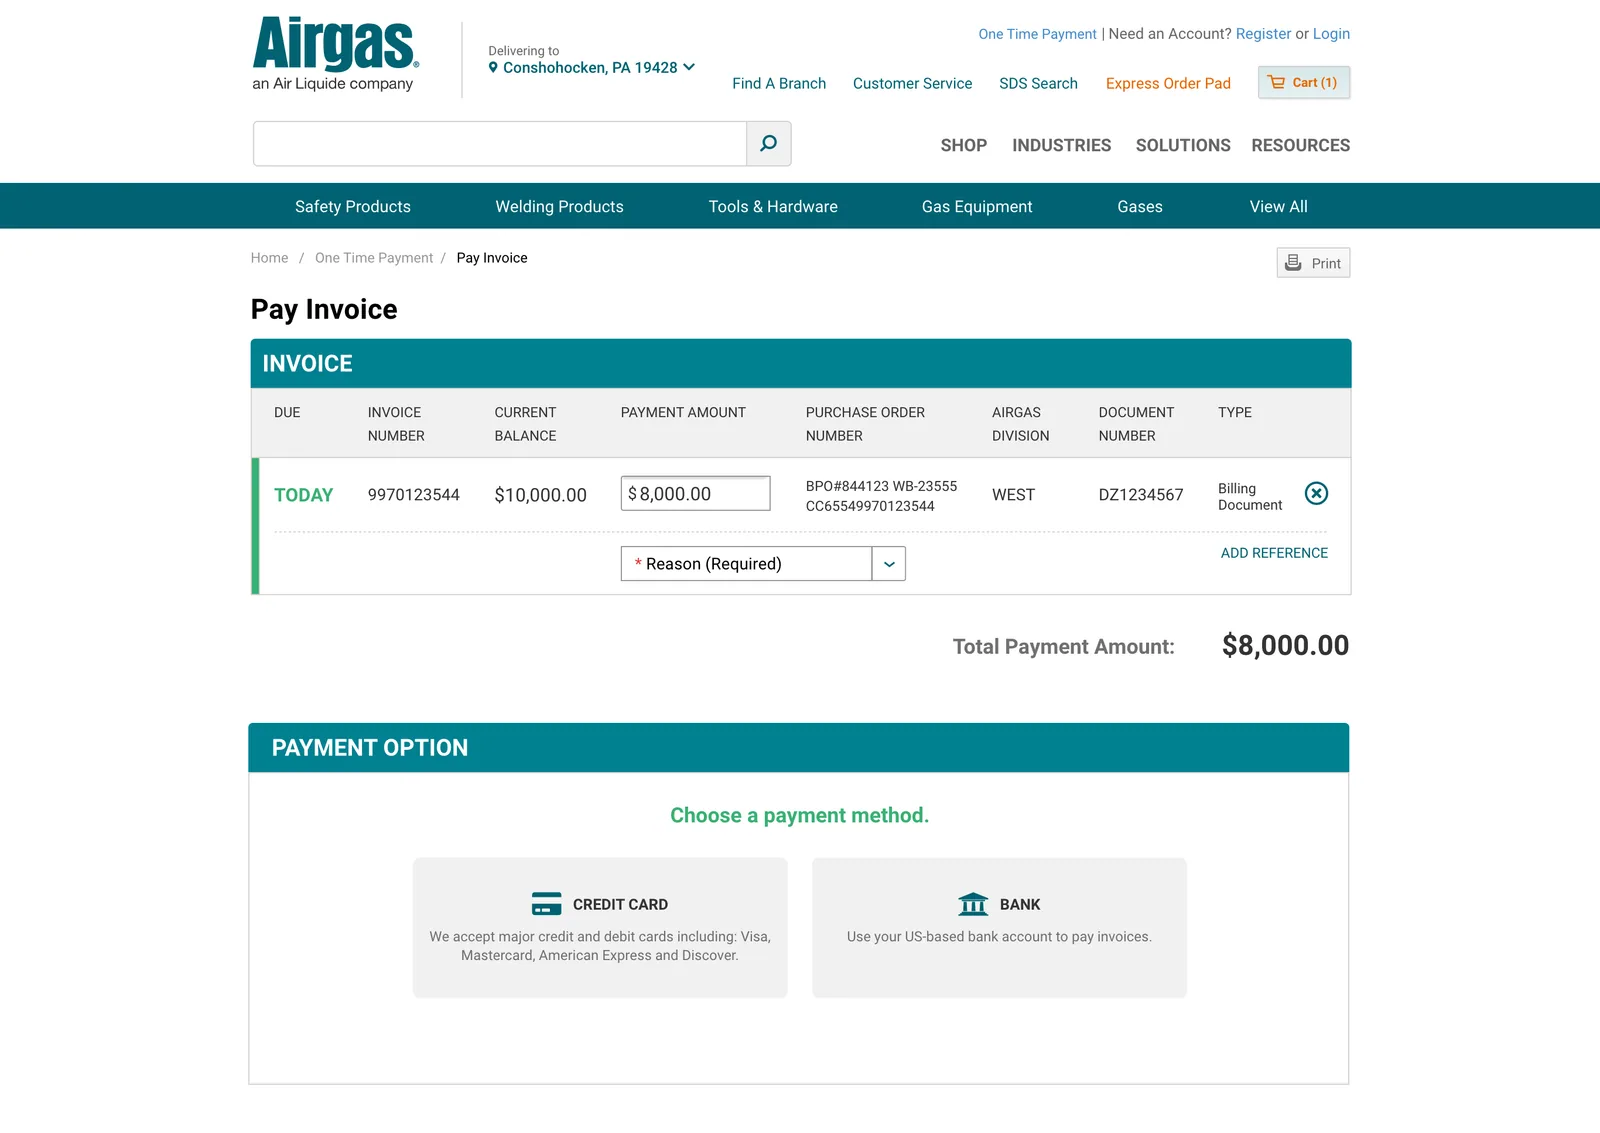The width and height of the screenshot is (1600, 1133).
Task: Click the Login link
Action: click(1331, 34)
